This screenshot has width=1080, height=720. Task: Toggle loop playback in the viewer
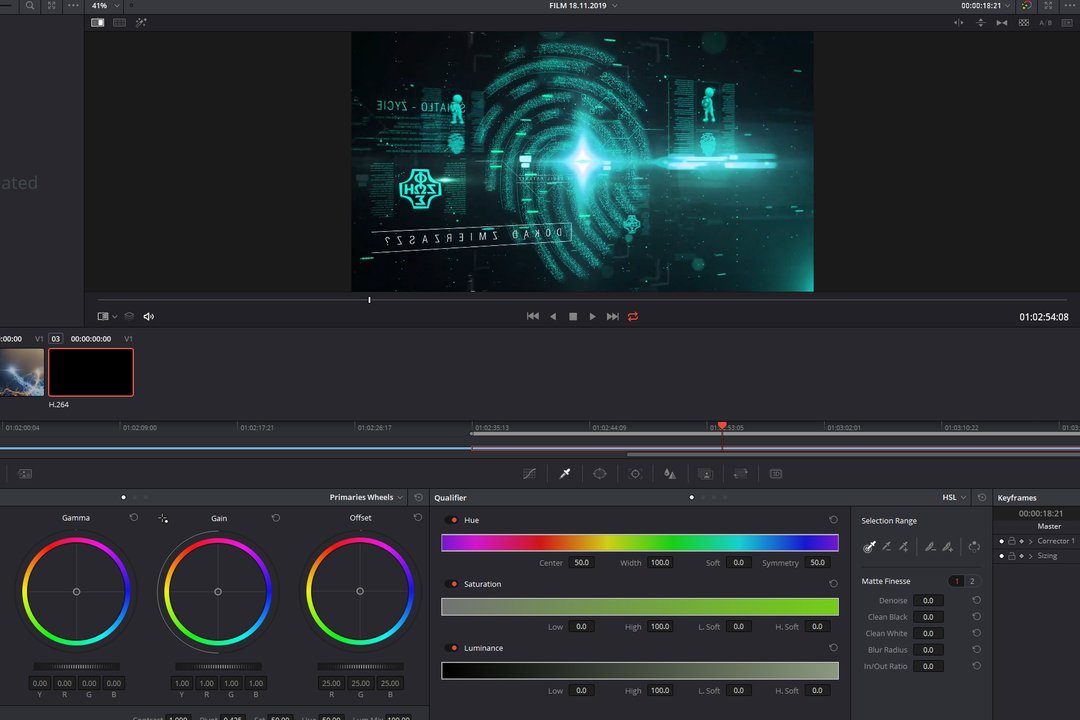[x=633, y=316]
